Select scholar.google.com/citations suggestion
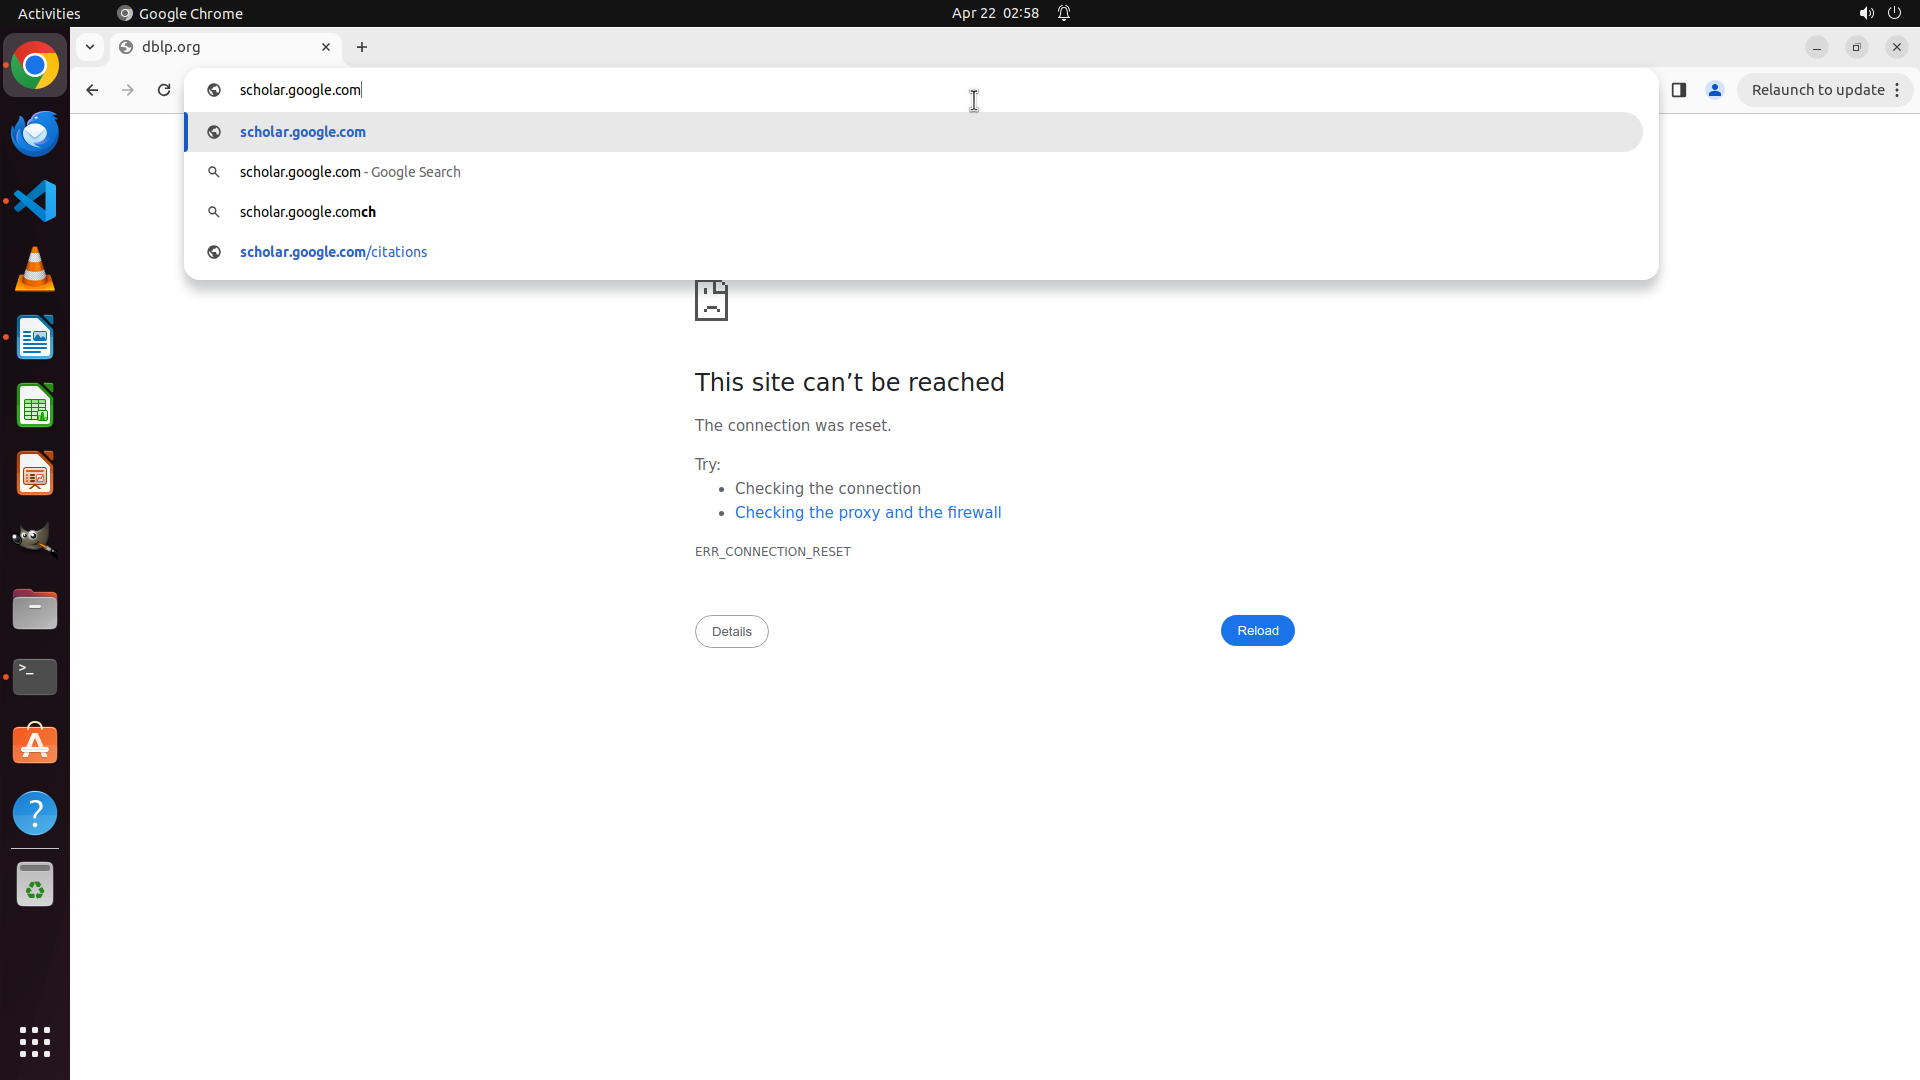Screen dimensions: 1920x1080 tap(333, 252)
